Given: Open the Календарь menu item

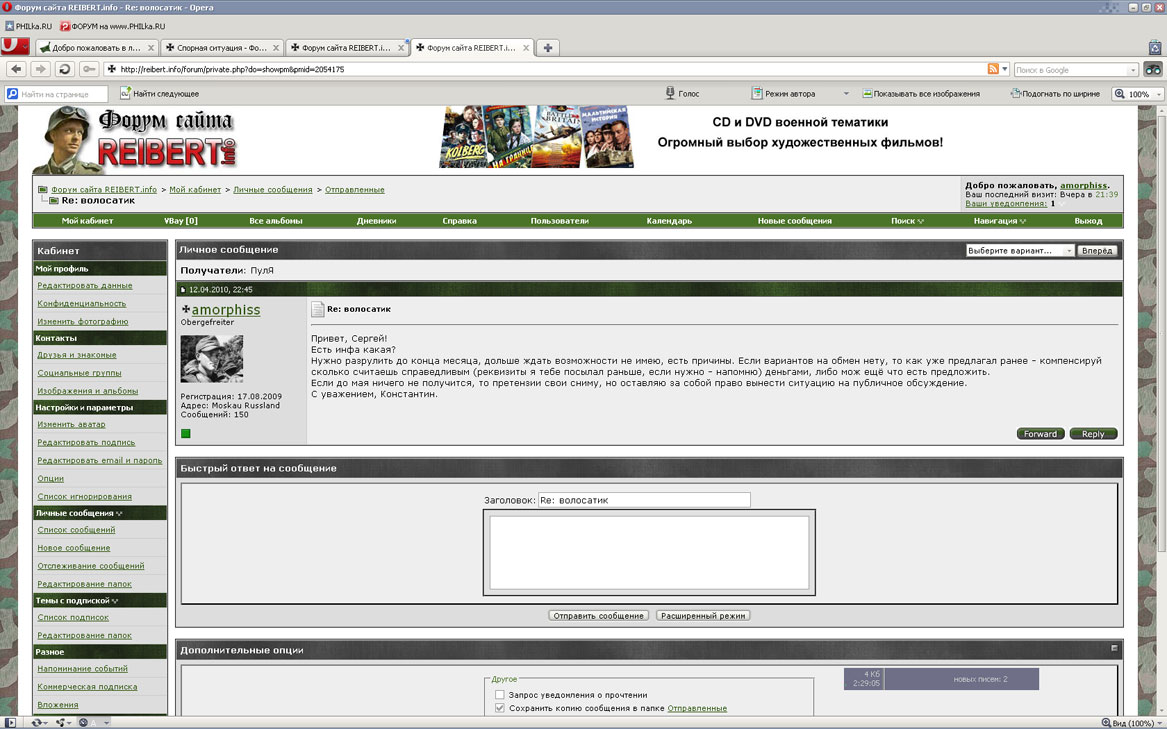Looking at the screenshot, I should click(x=669, y=220).
